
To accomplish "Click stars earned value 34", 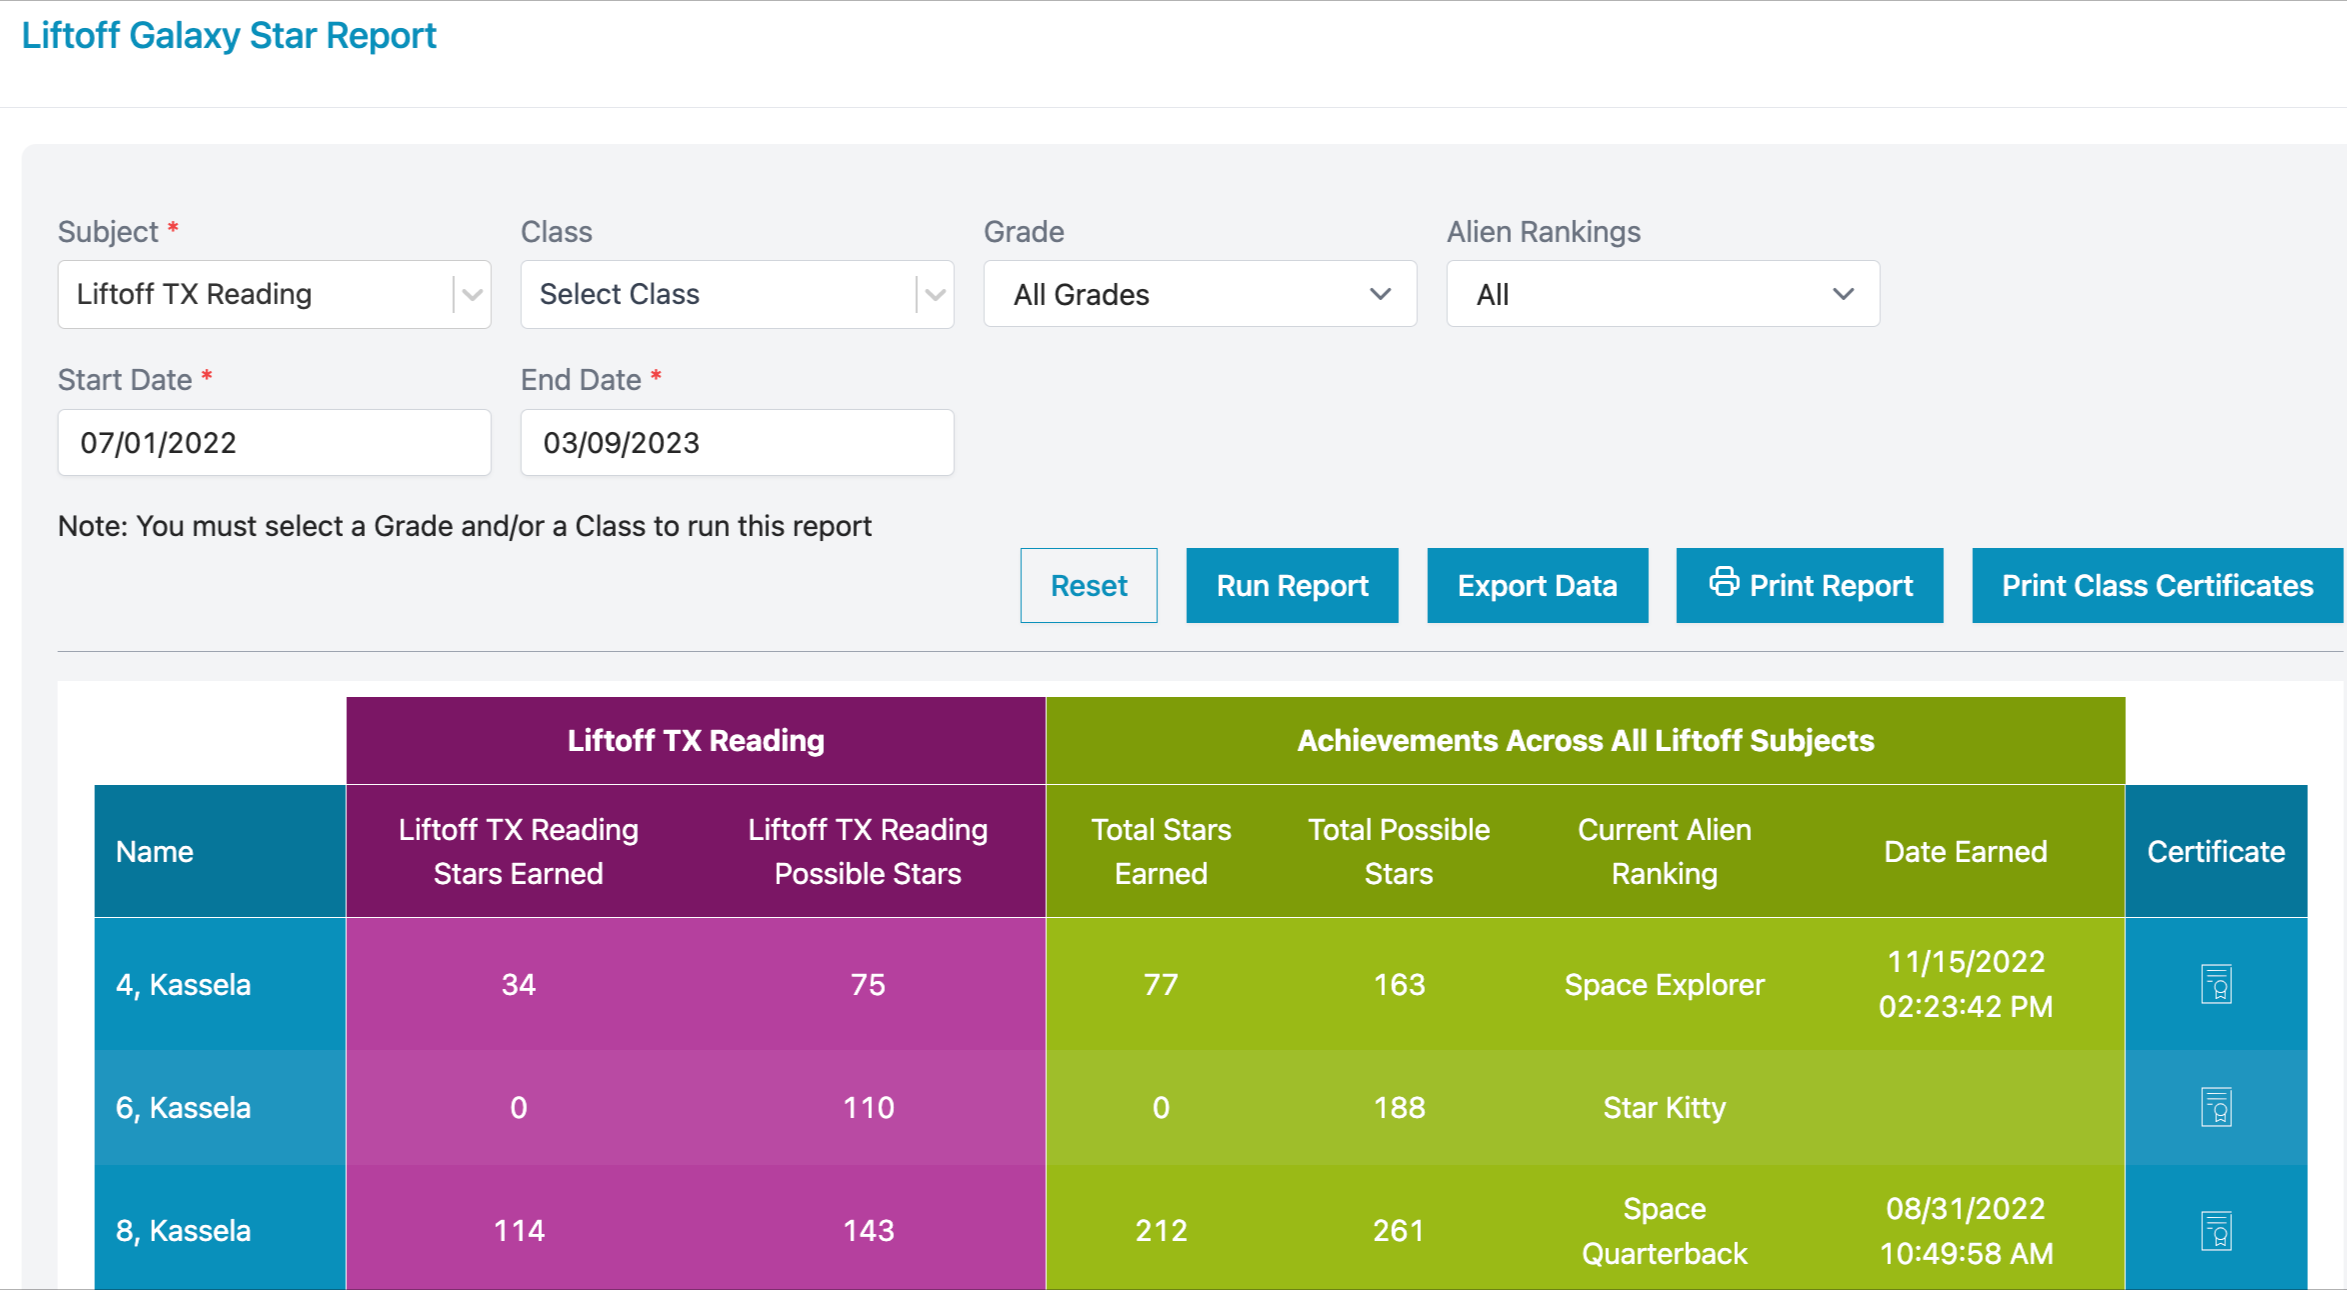I will pyautogui.click(x=518, y=984).
